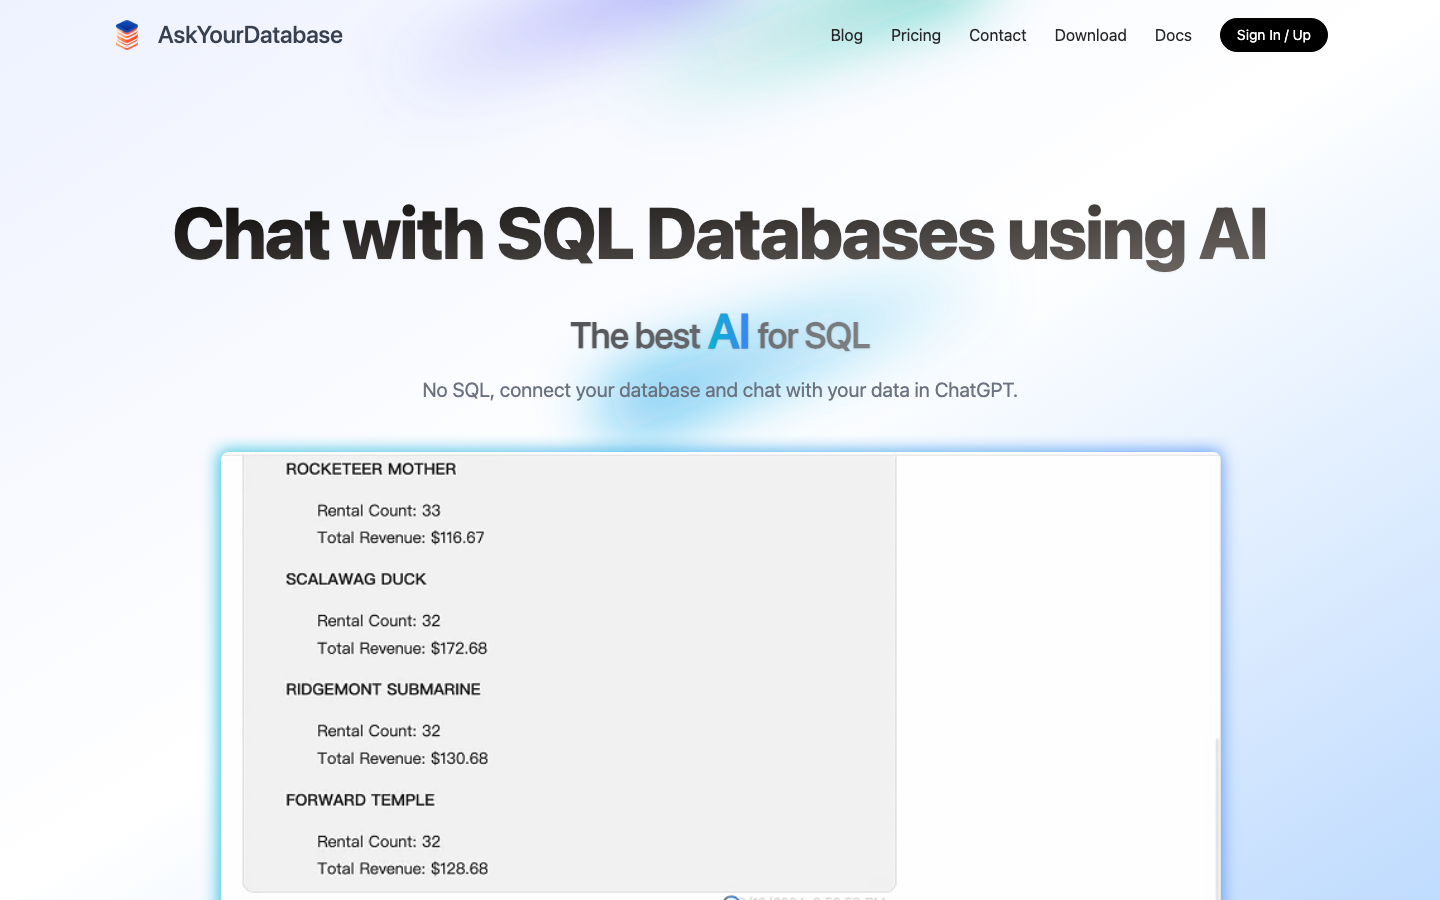The image size is (1440, 900).
Task: Click the 'No SQL, connect your database' tagline
Action: click(720, 390)
